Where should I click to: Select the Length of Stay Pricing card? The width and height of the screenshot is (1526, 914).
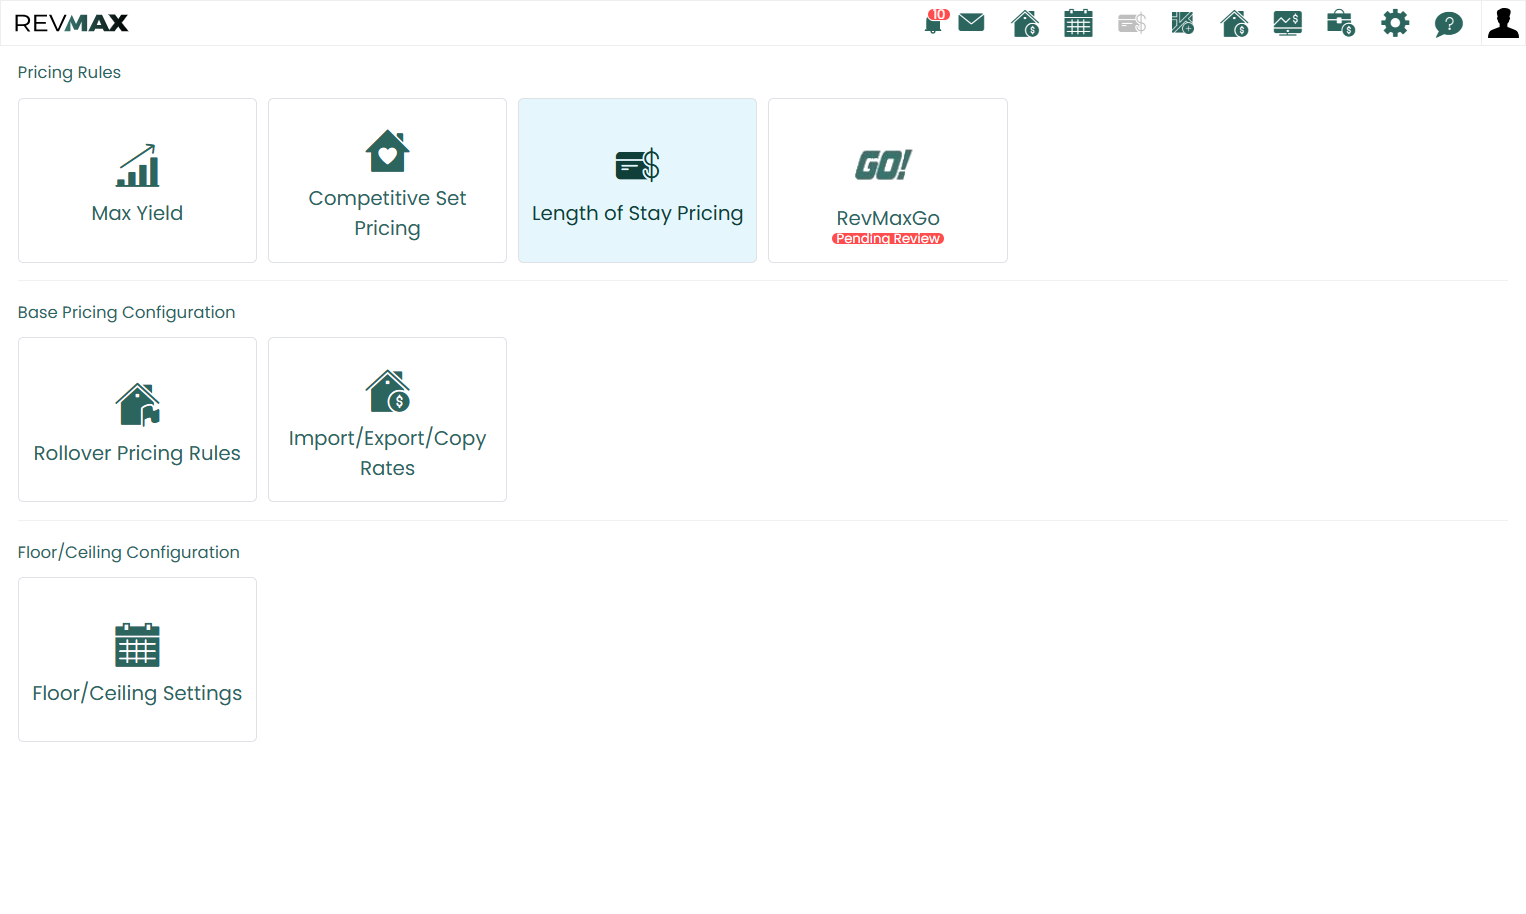[637, 180]
